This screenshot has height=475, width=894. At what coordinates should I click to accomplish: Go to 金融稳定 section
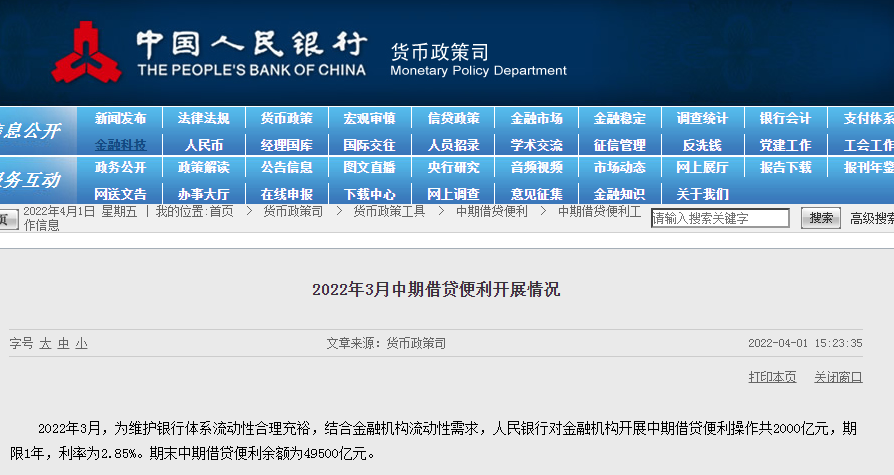click(620, 118)
